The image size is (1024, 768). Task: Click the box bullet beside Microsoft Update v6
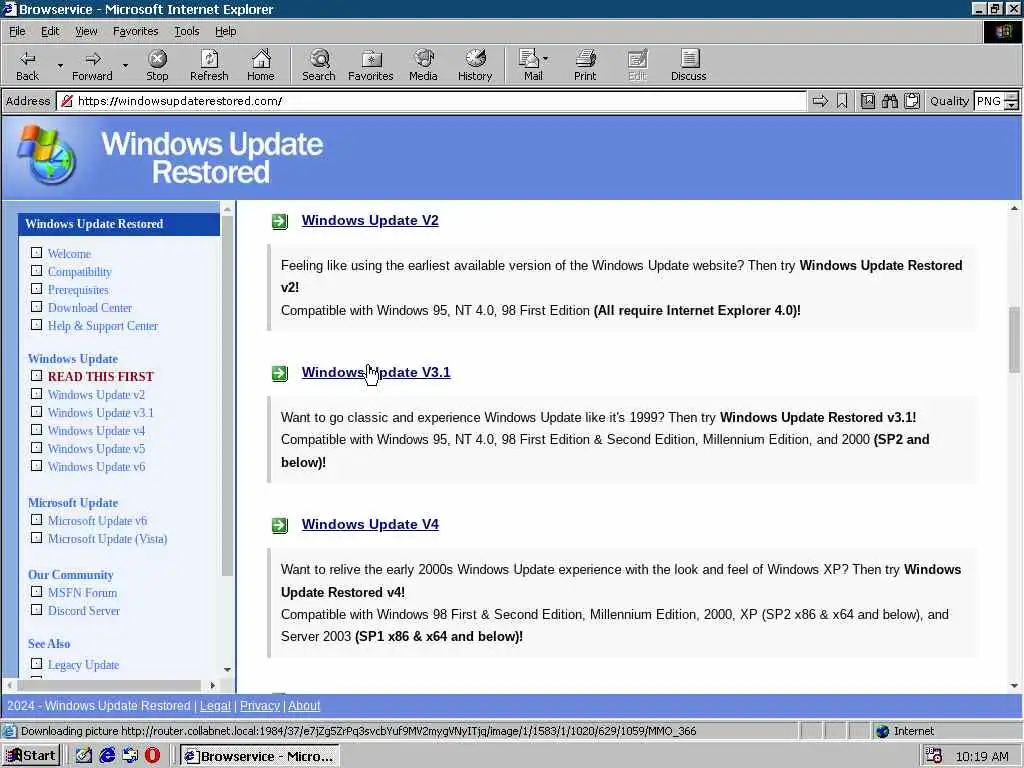37,520
